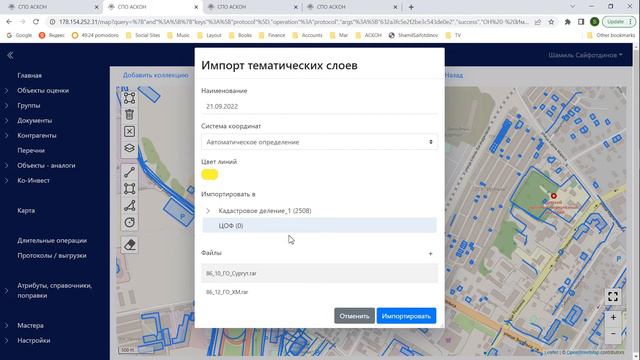The width and height of the screenshot is (640, 360).
Task: Reload the browser page
Action: [36, 22]
